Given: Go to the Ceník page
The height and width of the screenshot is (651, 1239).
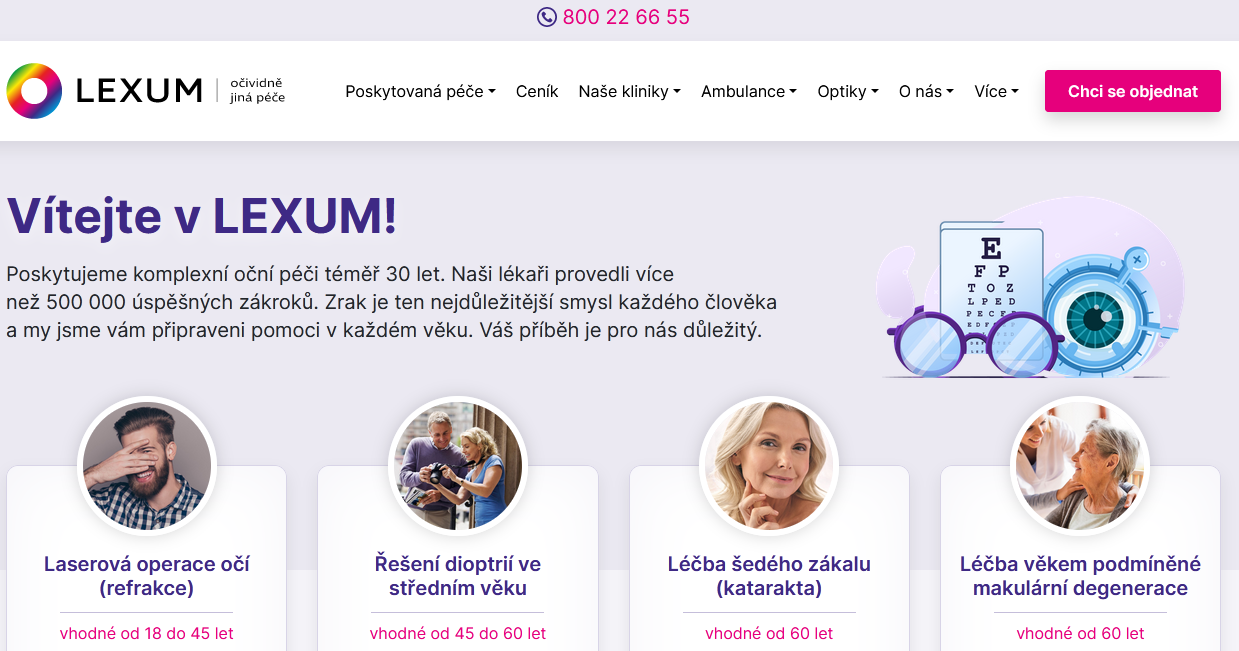Looking at the screenshot, I should click(537, 91).
